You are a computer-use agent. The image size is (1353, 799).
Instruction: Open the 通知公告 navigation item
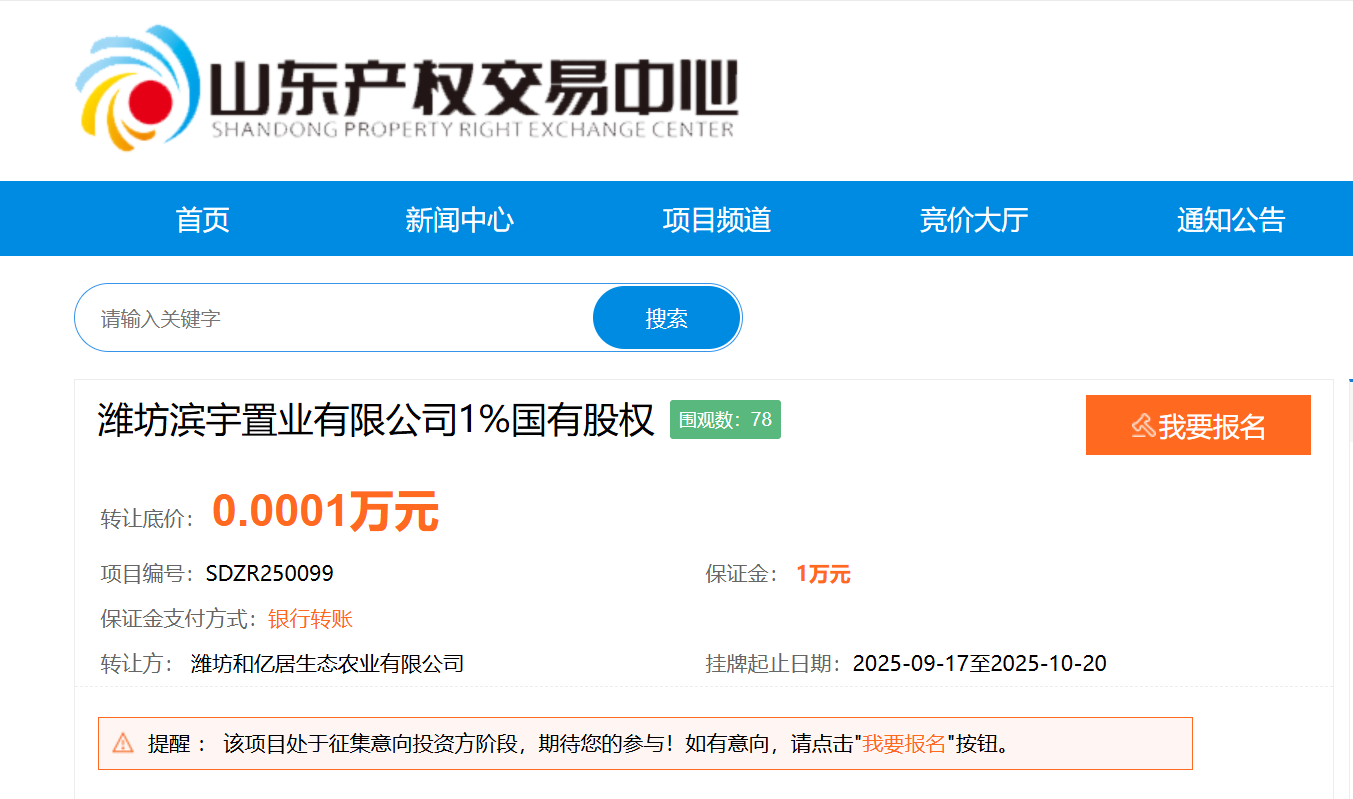[x=1231, y=220]
